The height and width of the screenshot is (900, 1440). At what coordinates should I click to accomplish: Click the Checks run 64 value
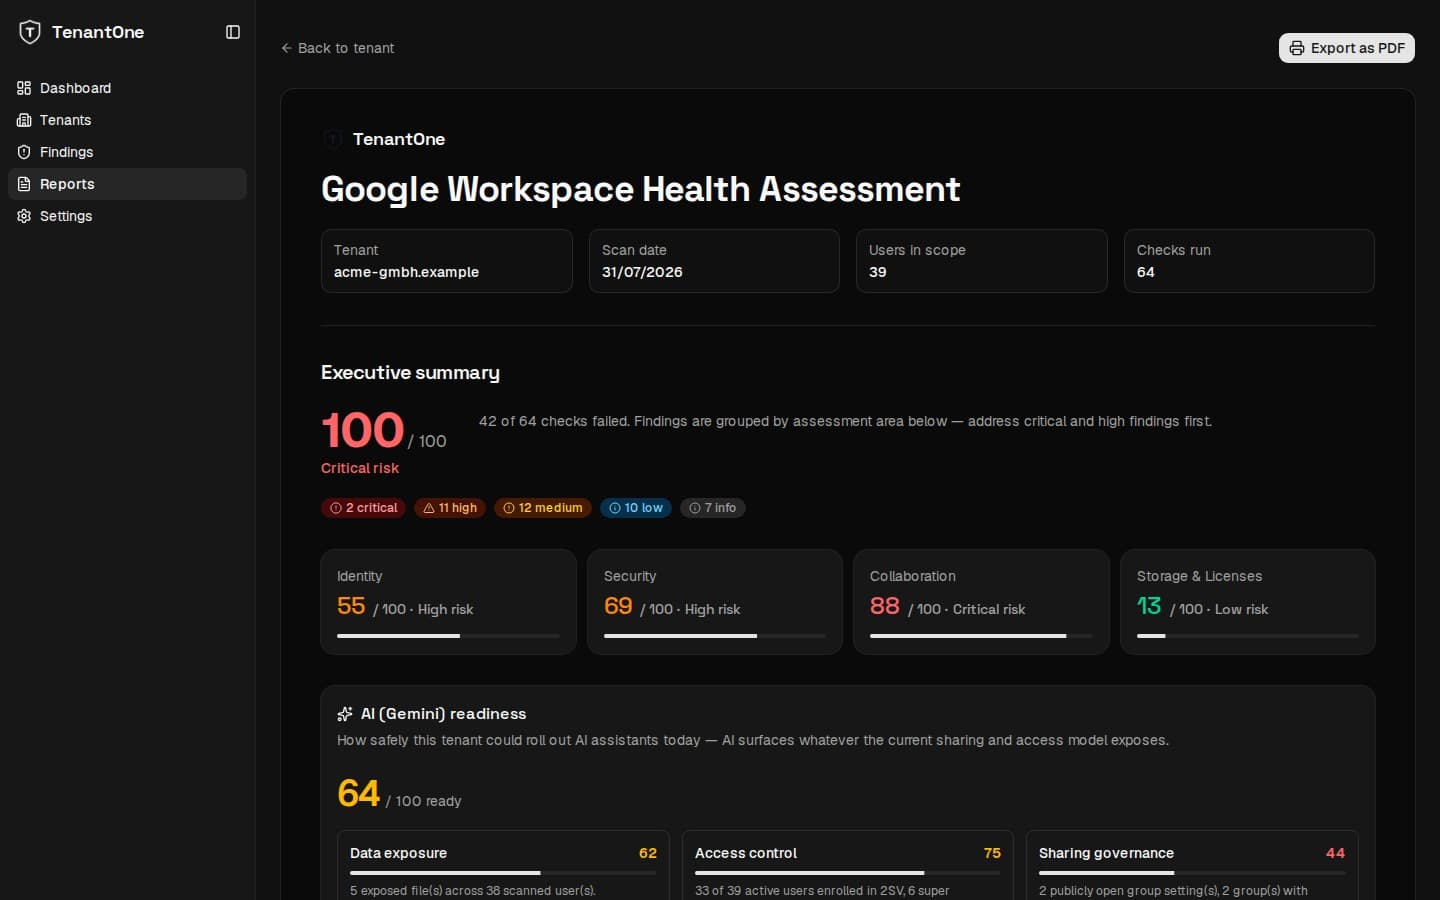(1146, 272)
